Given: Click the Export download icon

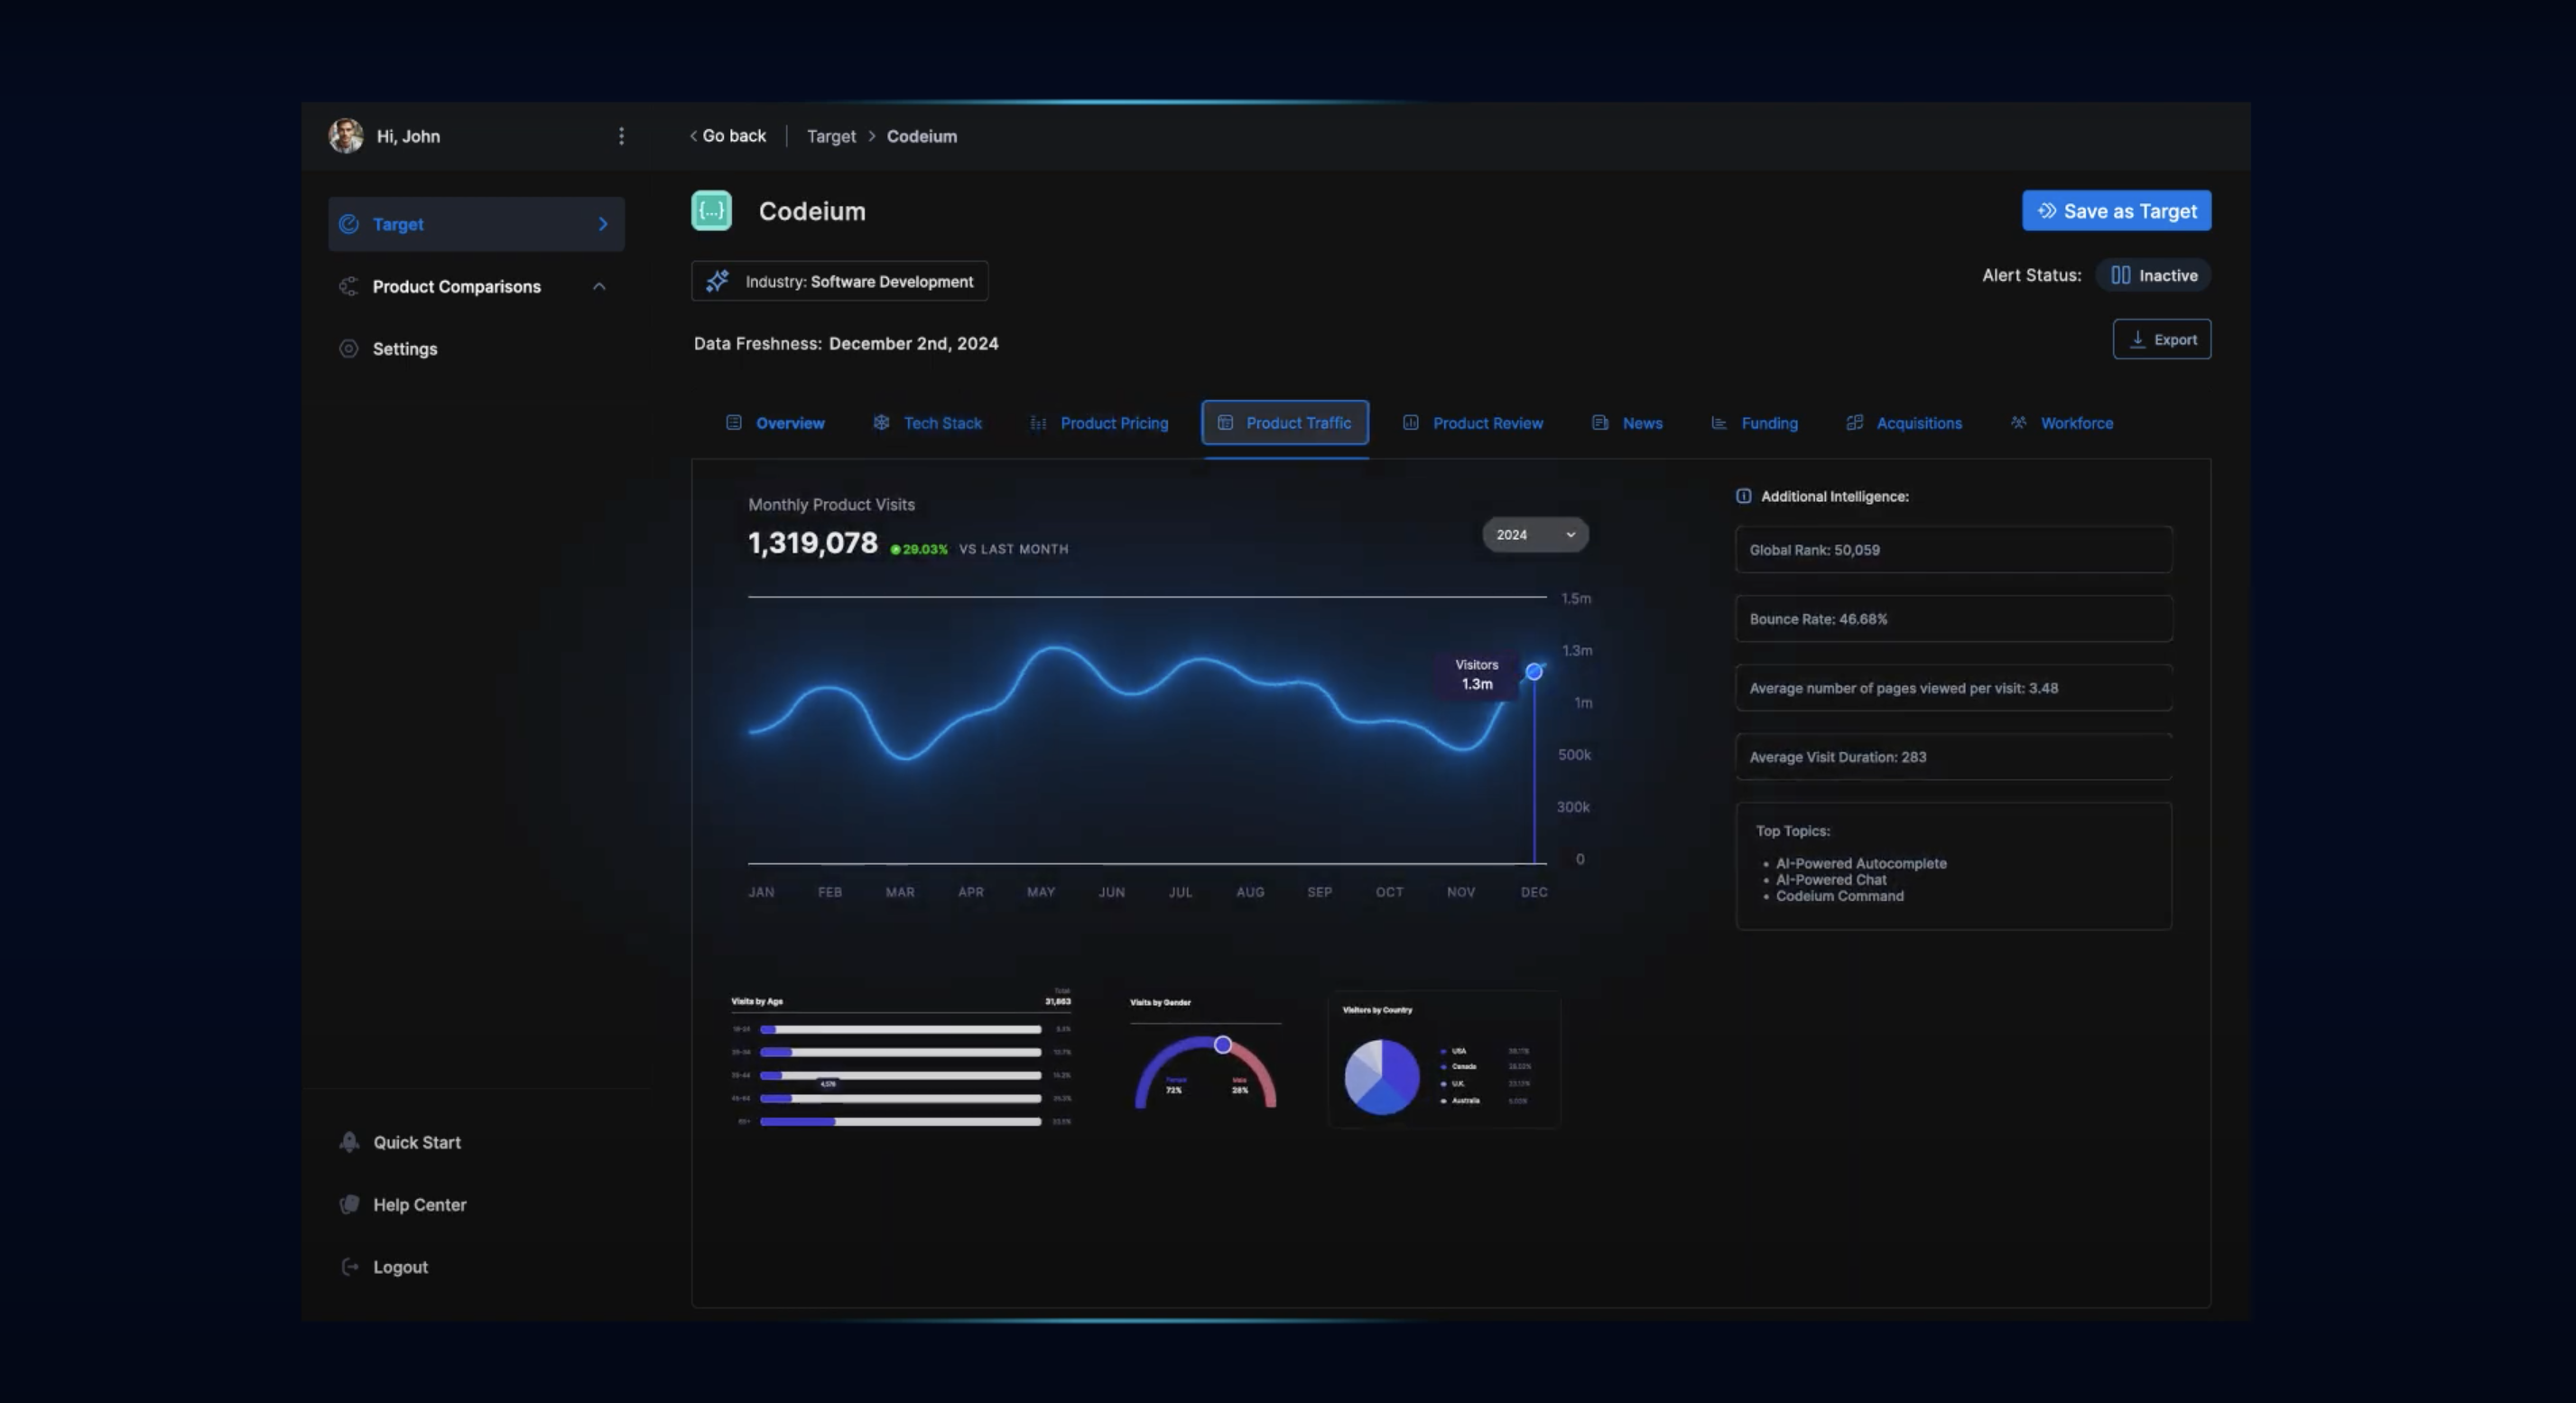Looking at the screenshot, I should click(2137, 339).
